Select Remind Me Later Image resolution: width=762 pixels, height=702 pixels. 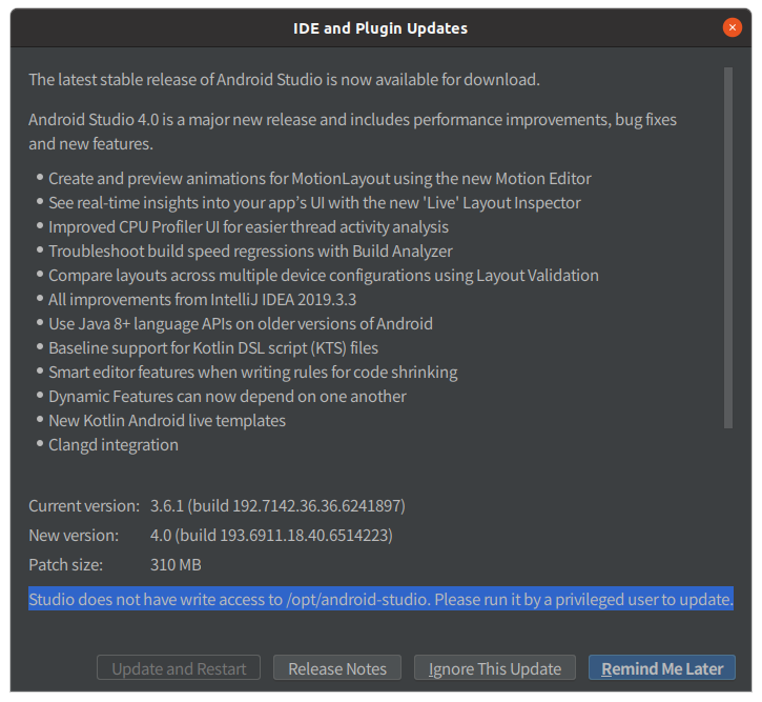click(662, 668)
